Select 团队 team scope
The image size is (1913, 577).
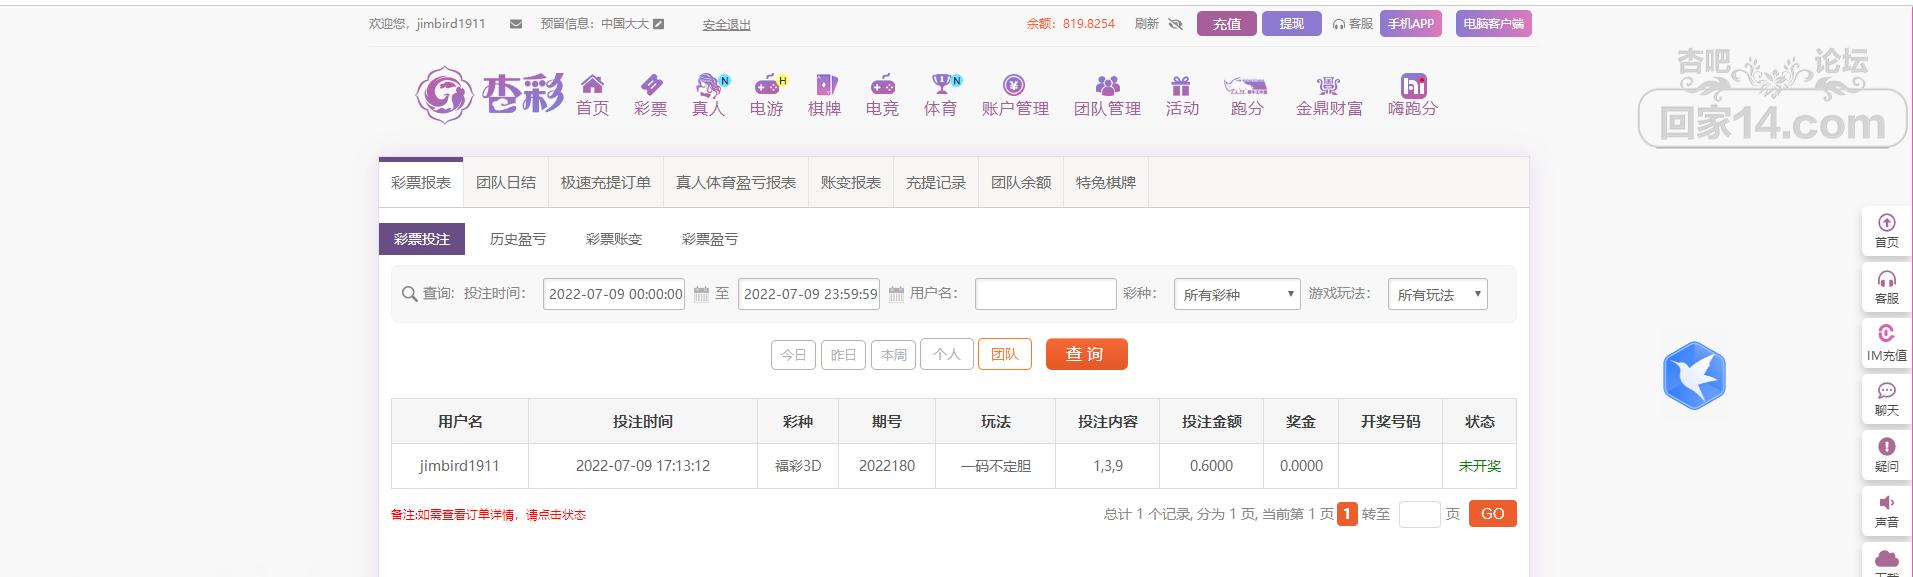coord(1005,354)
